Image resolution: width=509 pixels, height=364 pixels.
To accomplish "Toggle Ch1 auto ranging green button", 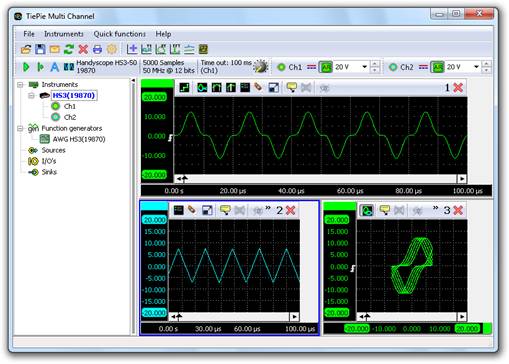I will [x=326, y=67].
